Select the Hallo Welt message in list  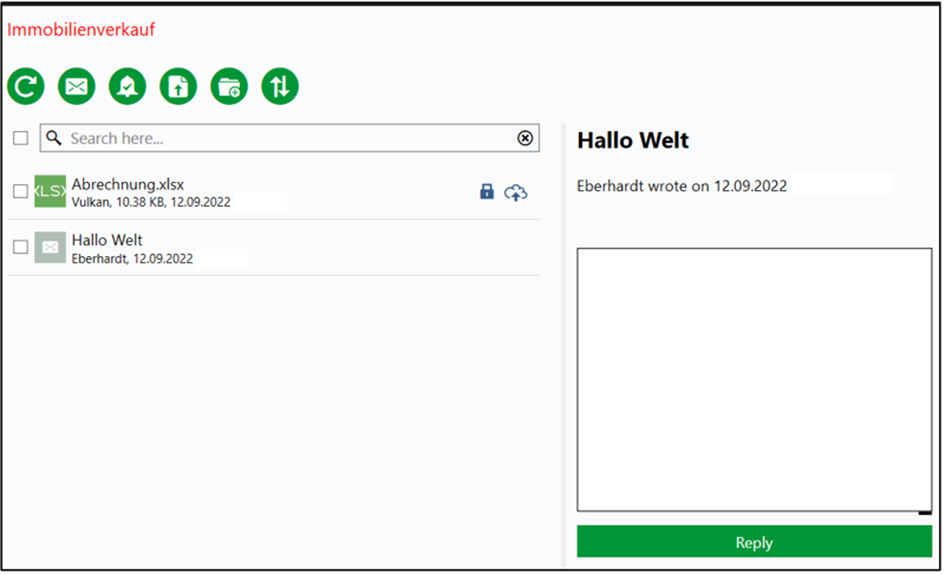274,248
